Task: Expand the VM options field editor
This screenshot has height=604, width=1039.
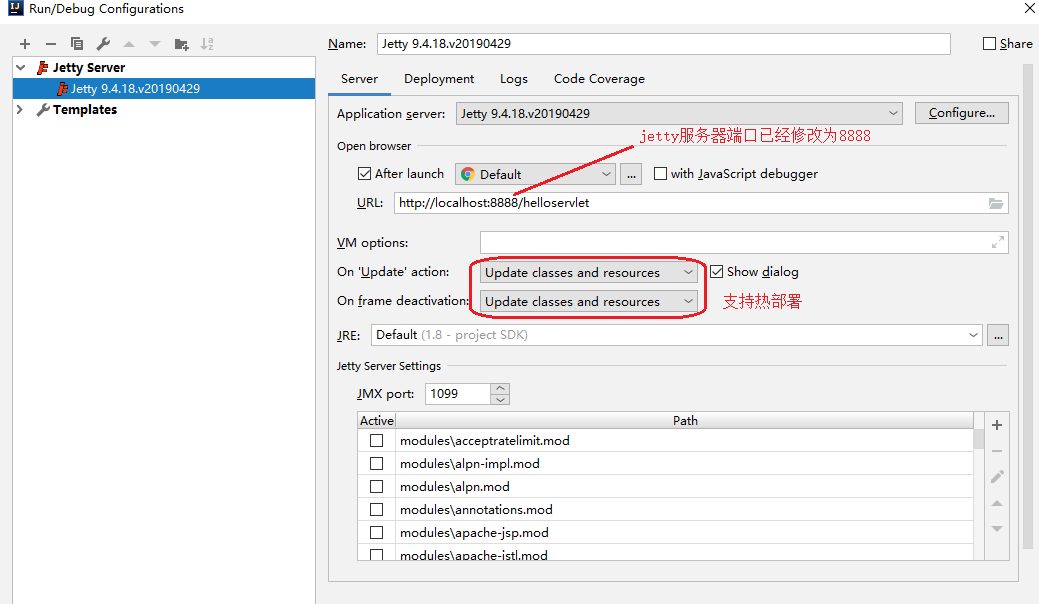Action: tap(997, 242)
